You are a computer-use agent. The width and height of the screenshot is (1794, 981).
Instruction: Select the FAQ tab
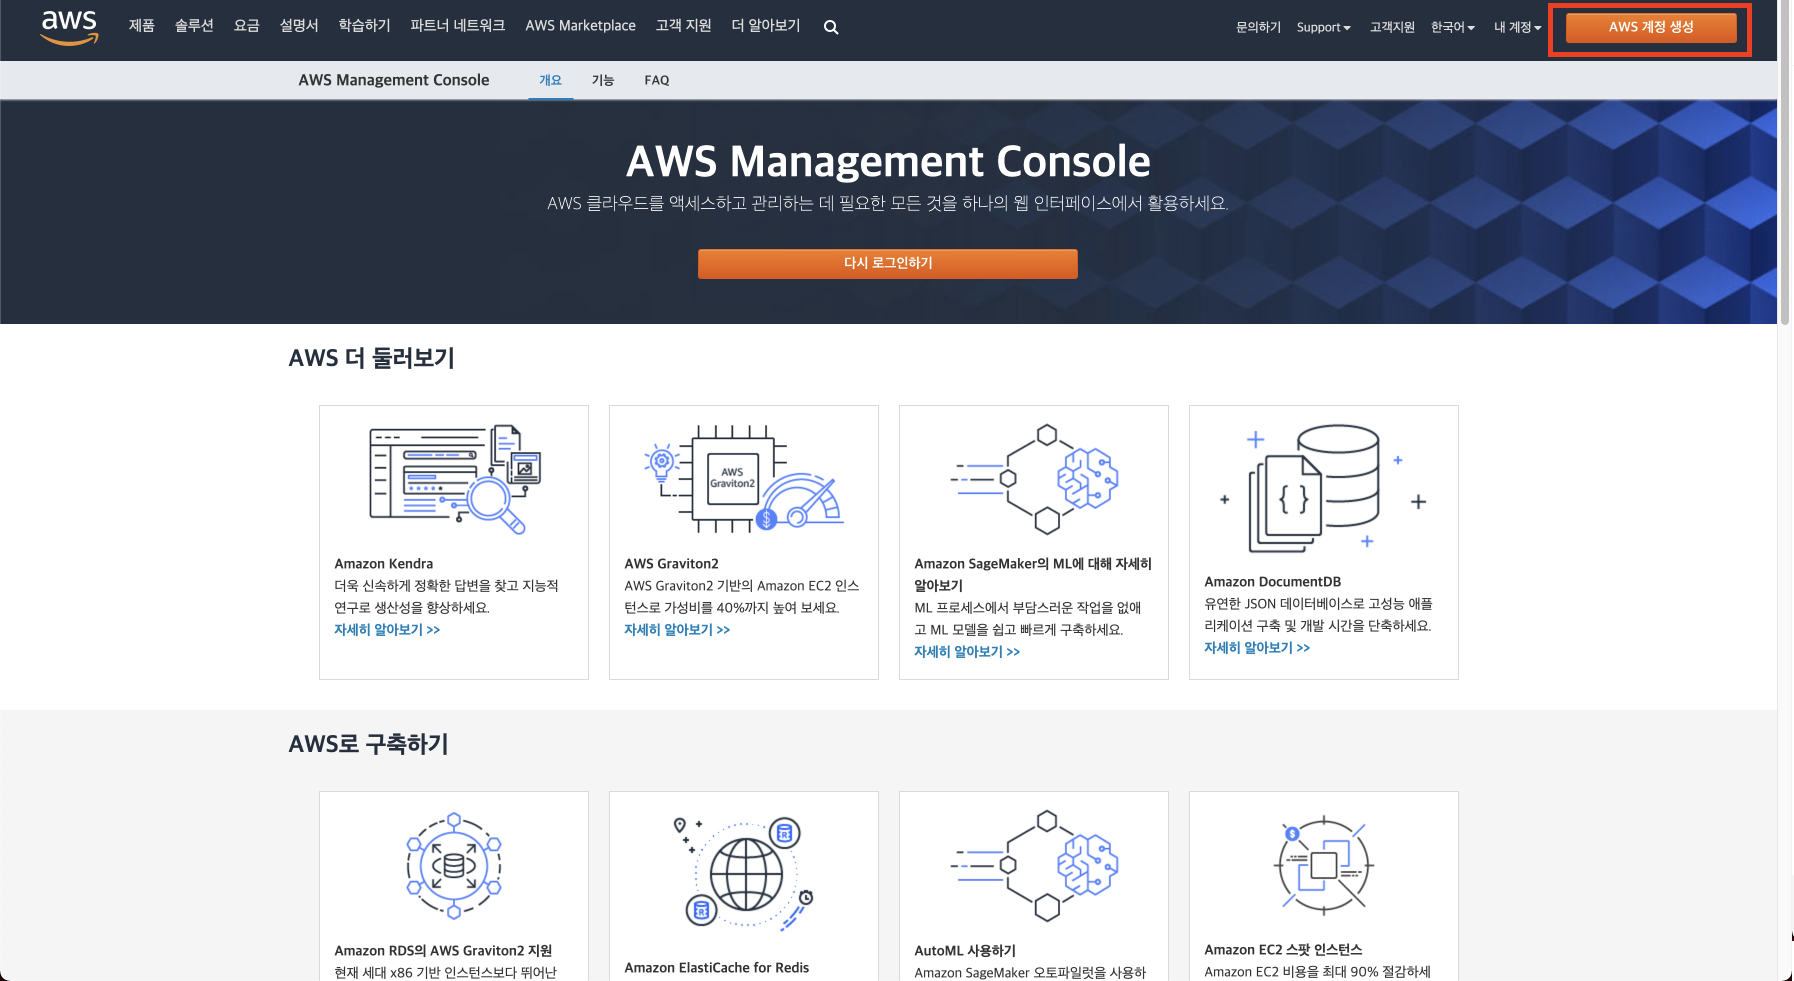(x=657, y=80)
